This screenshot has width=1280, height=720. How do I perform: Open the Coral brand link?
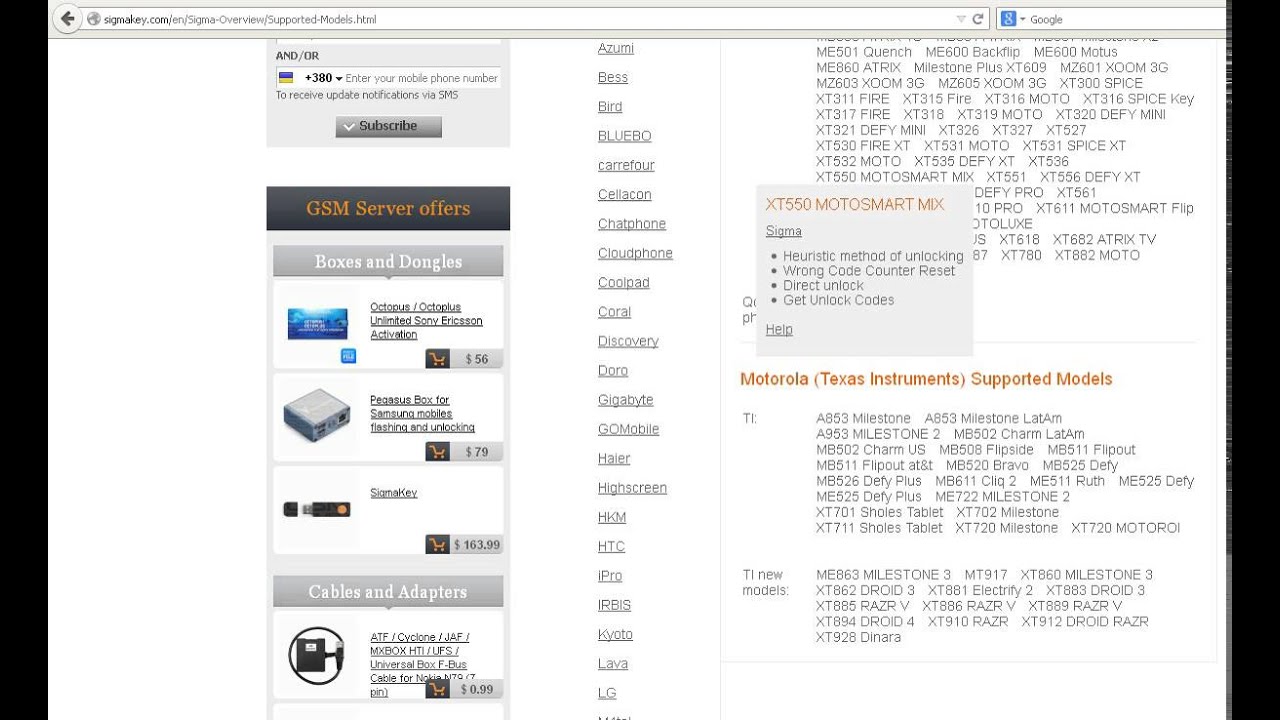click(614, 312)
